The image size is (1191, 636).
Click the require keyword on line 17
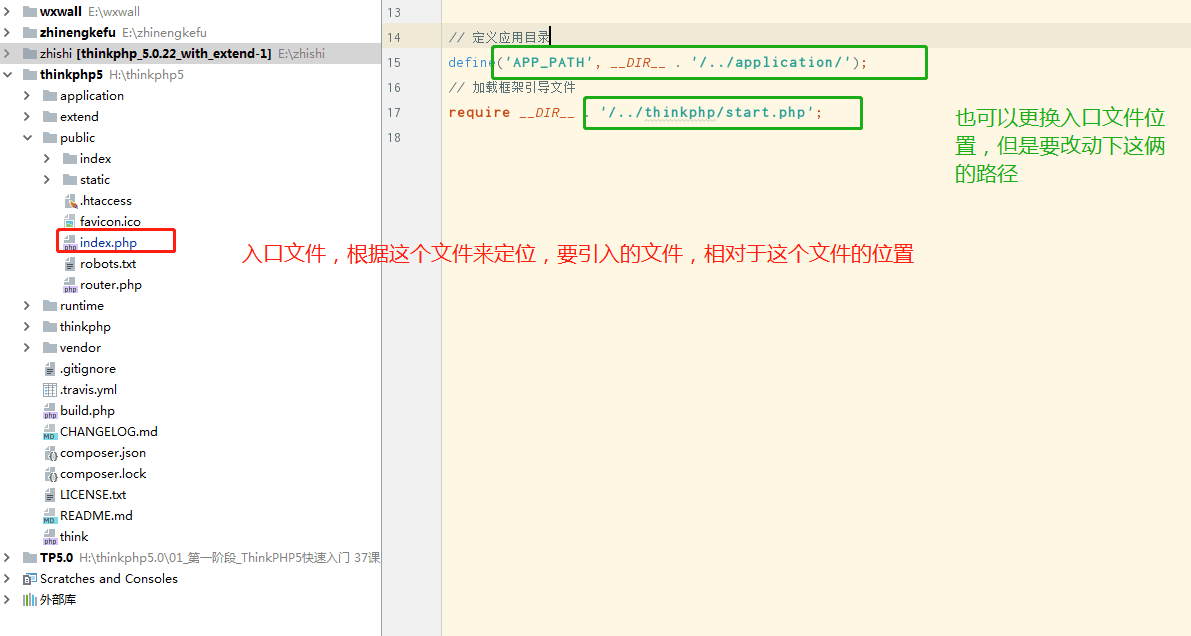pyautogui.click(x=479, y=112)
